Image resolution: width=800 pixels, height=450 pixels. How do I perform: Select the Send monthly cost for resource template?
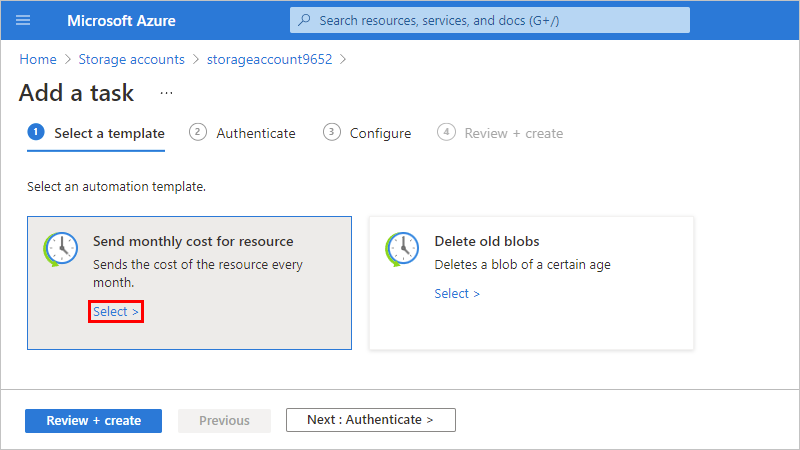[116, 312]
